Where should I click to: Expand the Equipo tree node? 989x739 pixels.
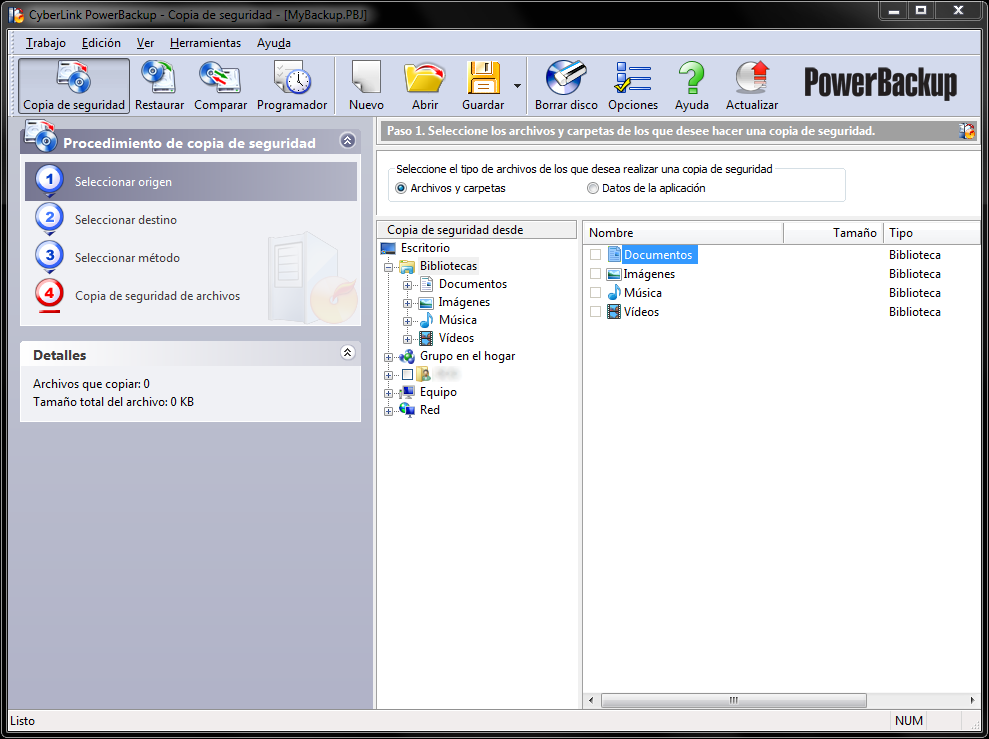coord(389,393)
